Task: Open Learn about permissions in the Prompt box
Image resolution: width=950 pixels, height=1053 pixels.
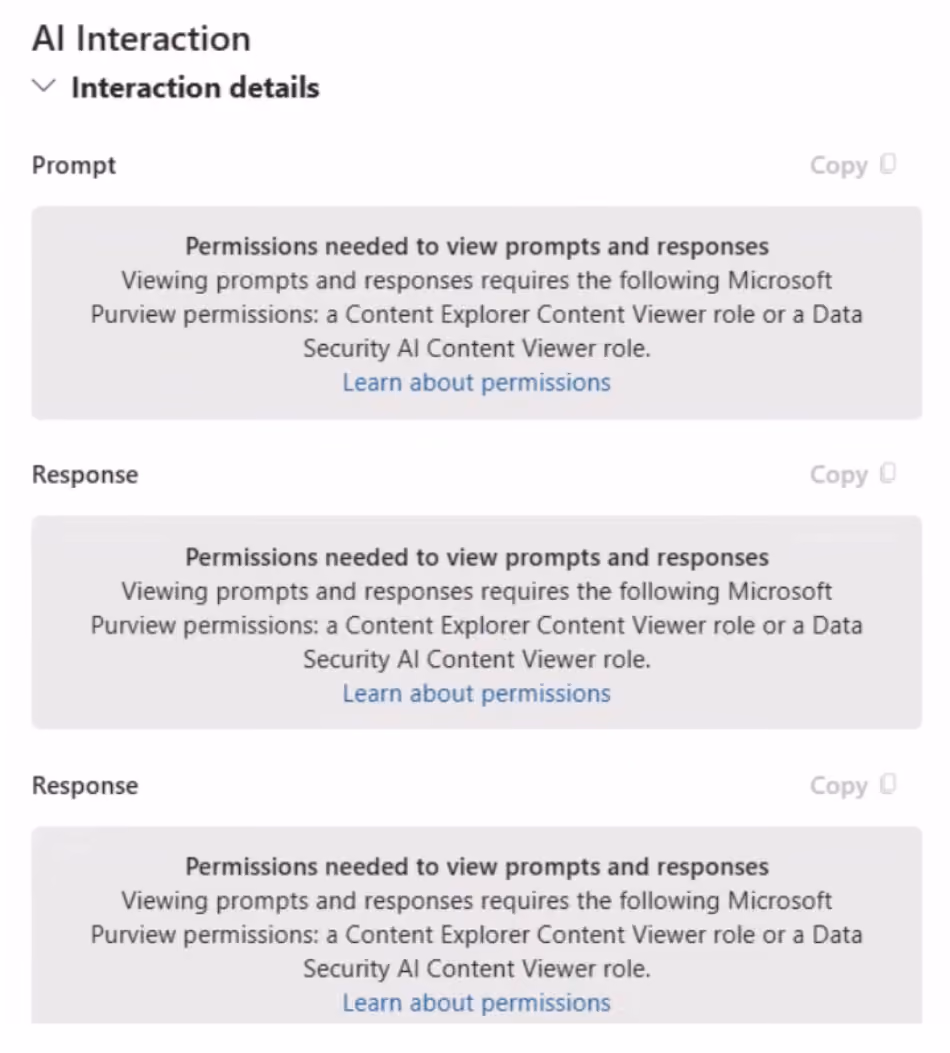Action: click(477, 382)
